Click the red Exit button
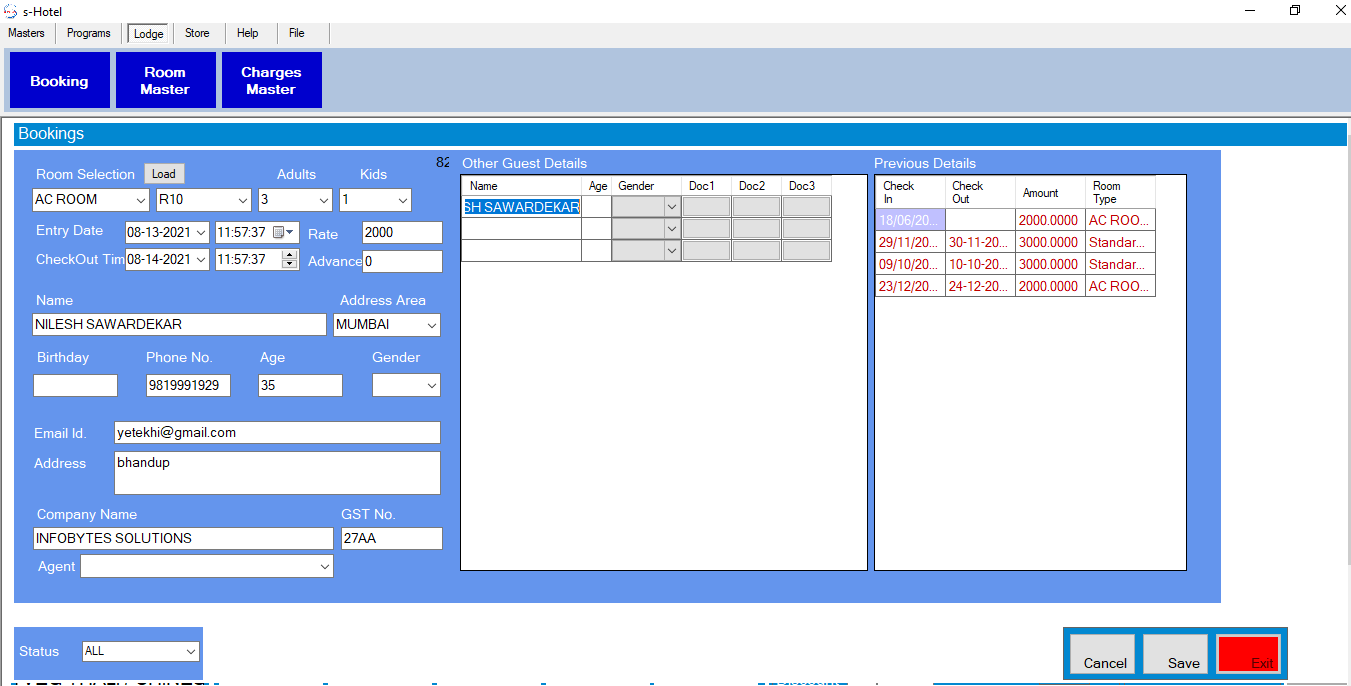This screenshot has height=686, width=1351. click(x=1248, y=655)
